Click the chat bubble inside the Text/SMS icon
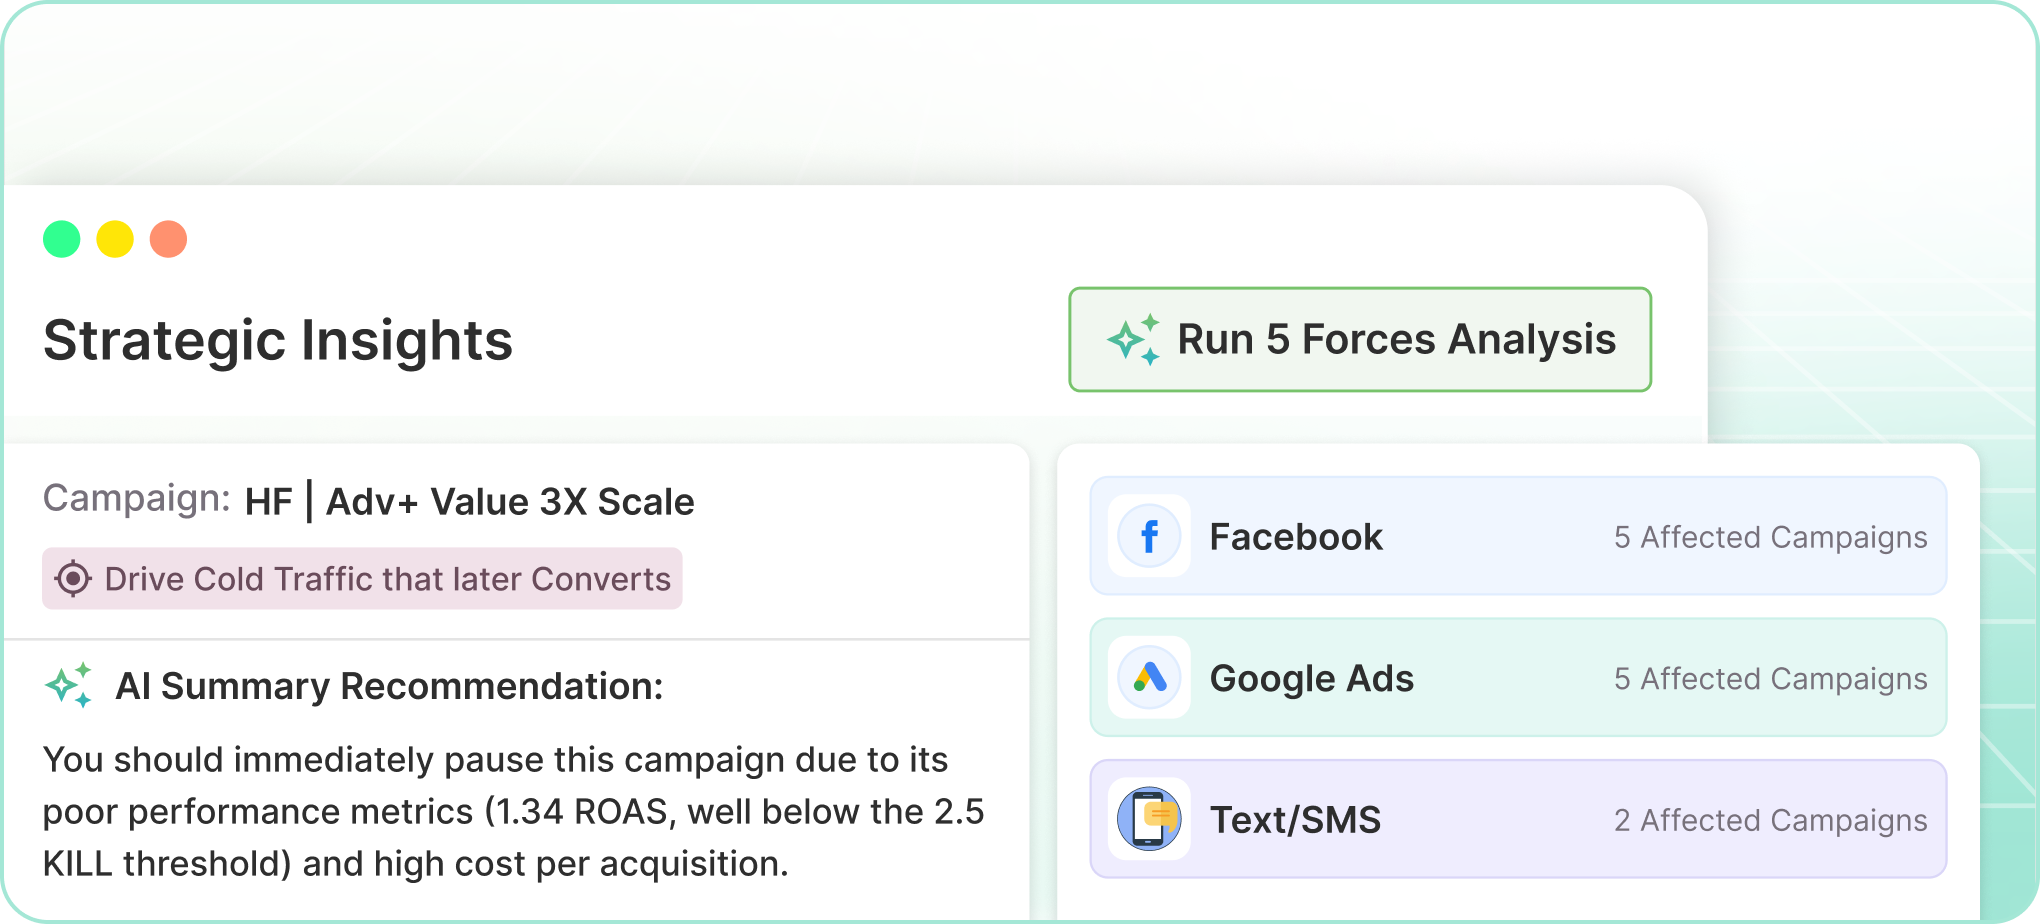The height and width of the screenshot is (924, 2040). (x=1158, y=814)
